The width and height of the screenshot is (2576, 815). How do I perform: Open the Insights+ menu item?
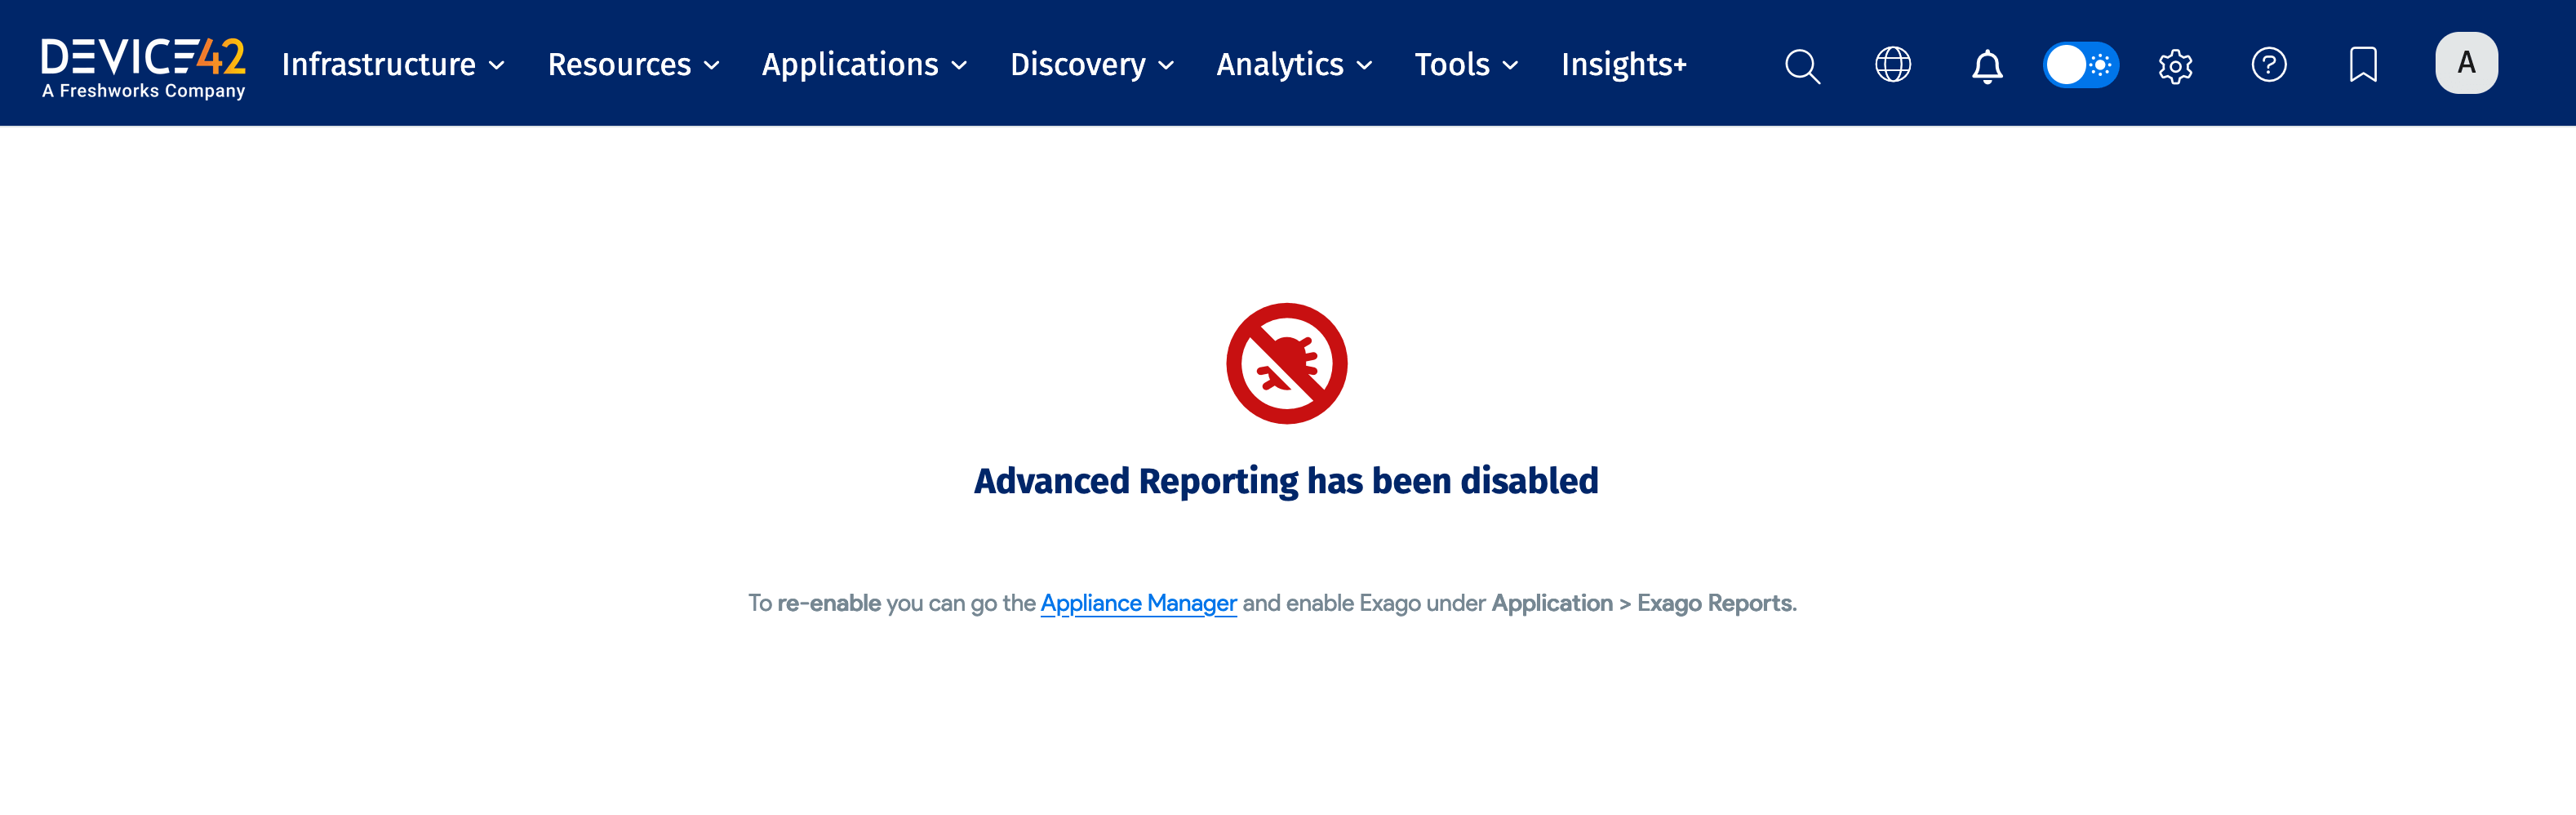[x=1623, y=65]
